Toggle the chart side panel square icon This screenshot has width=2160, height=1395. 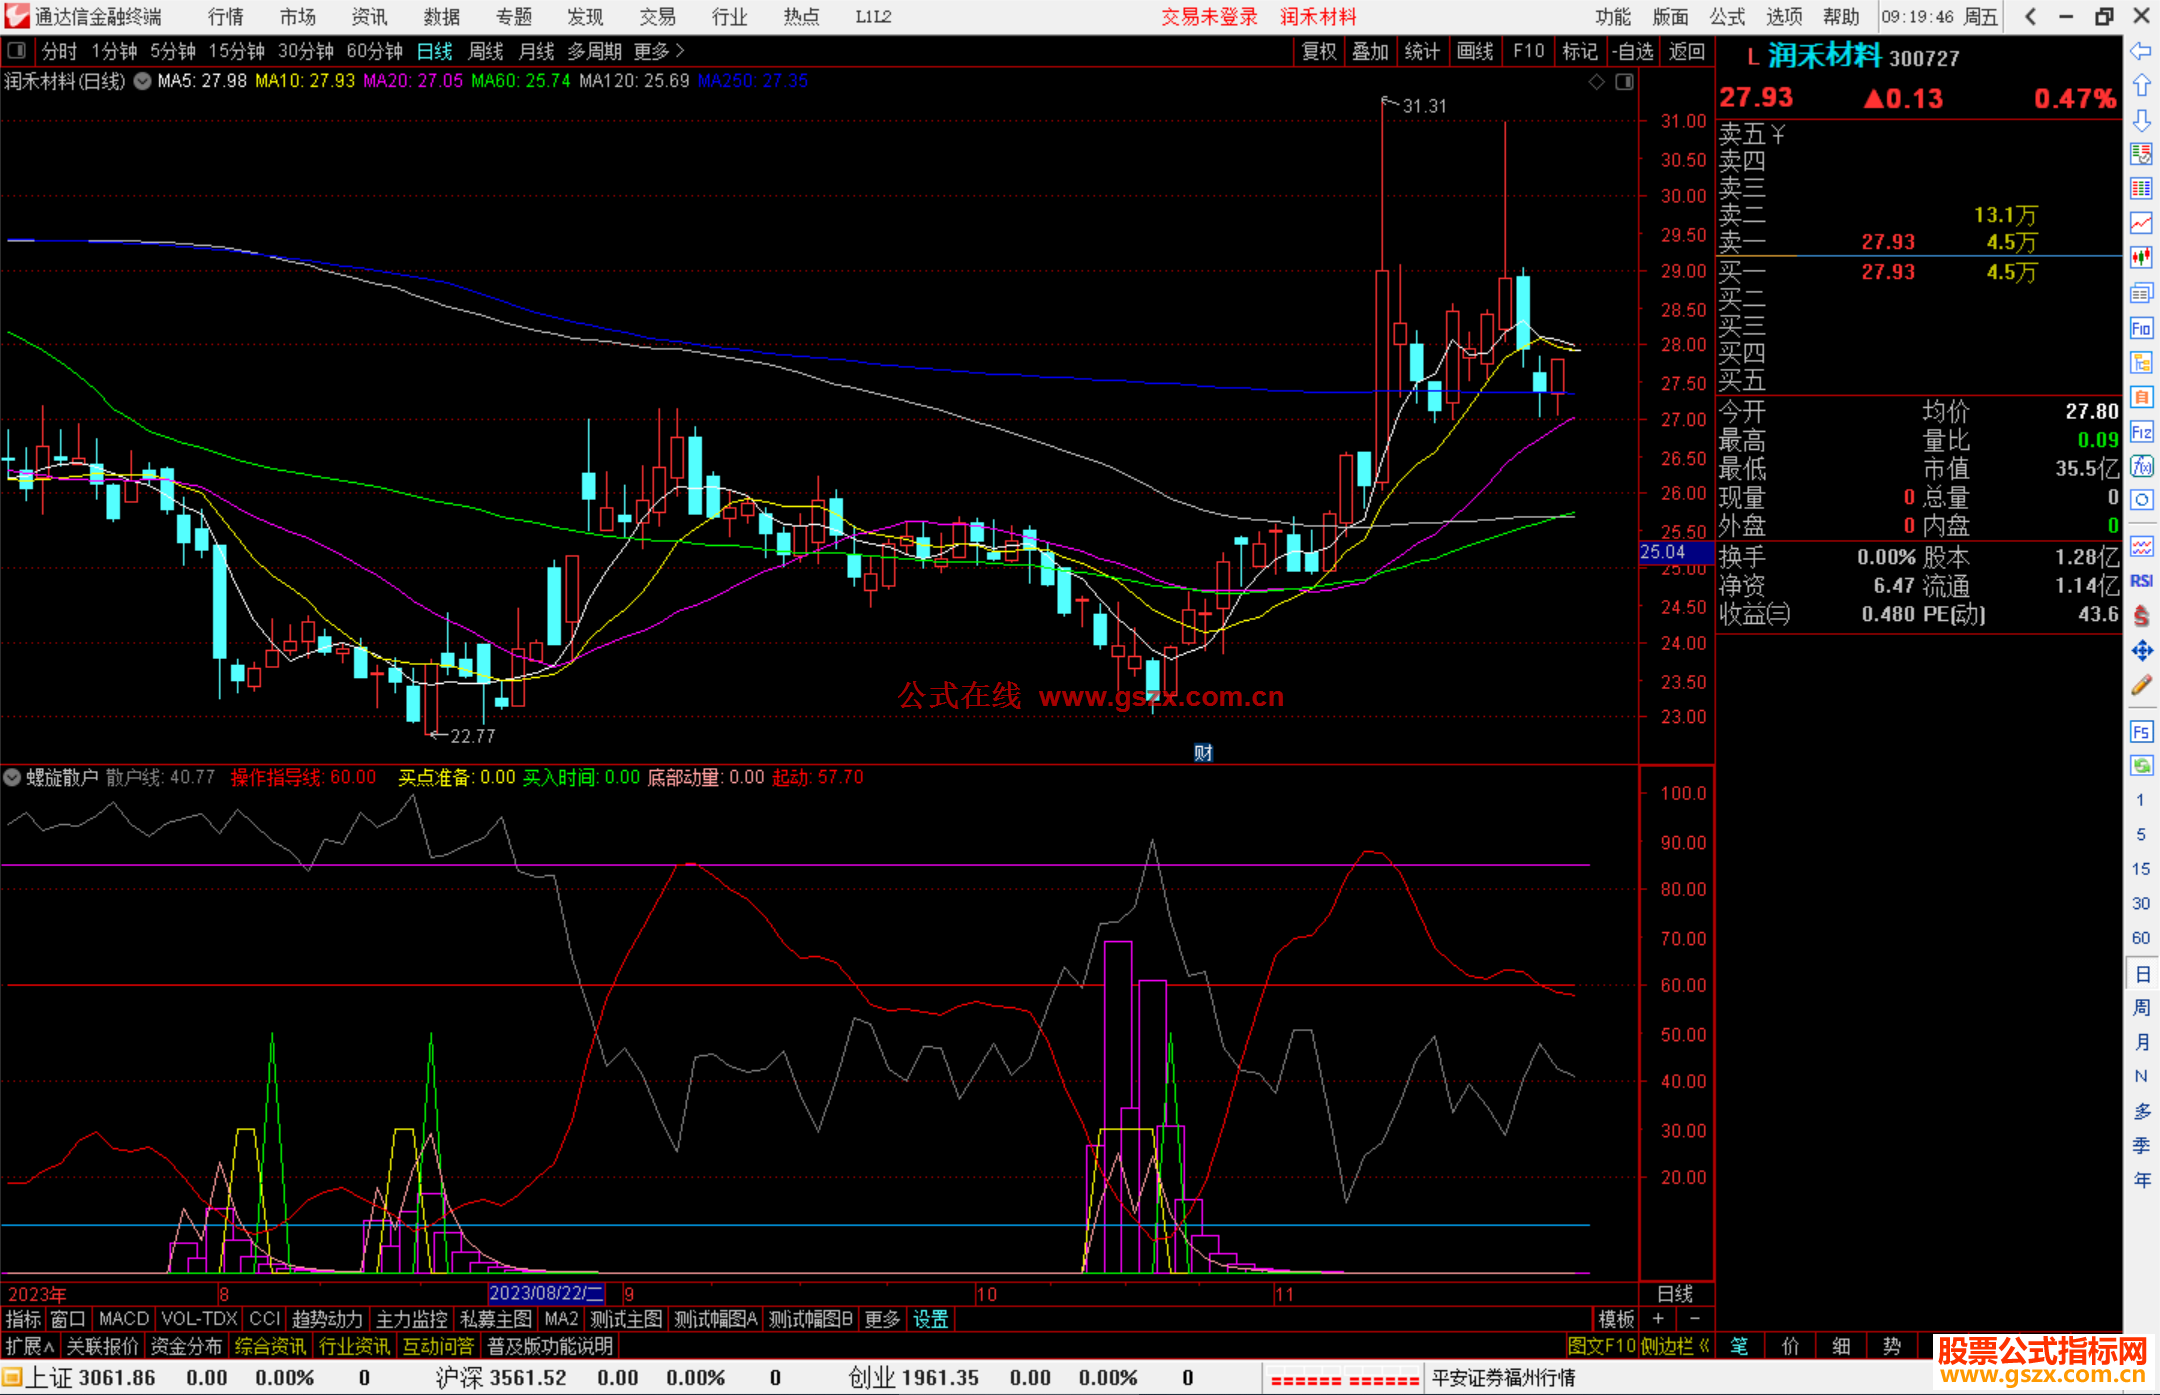click(1625, 82)
